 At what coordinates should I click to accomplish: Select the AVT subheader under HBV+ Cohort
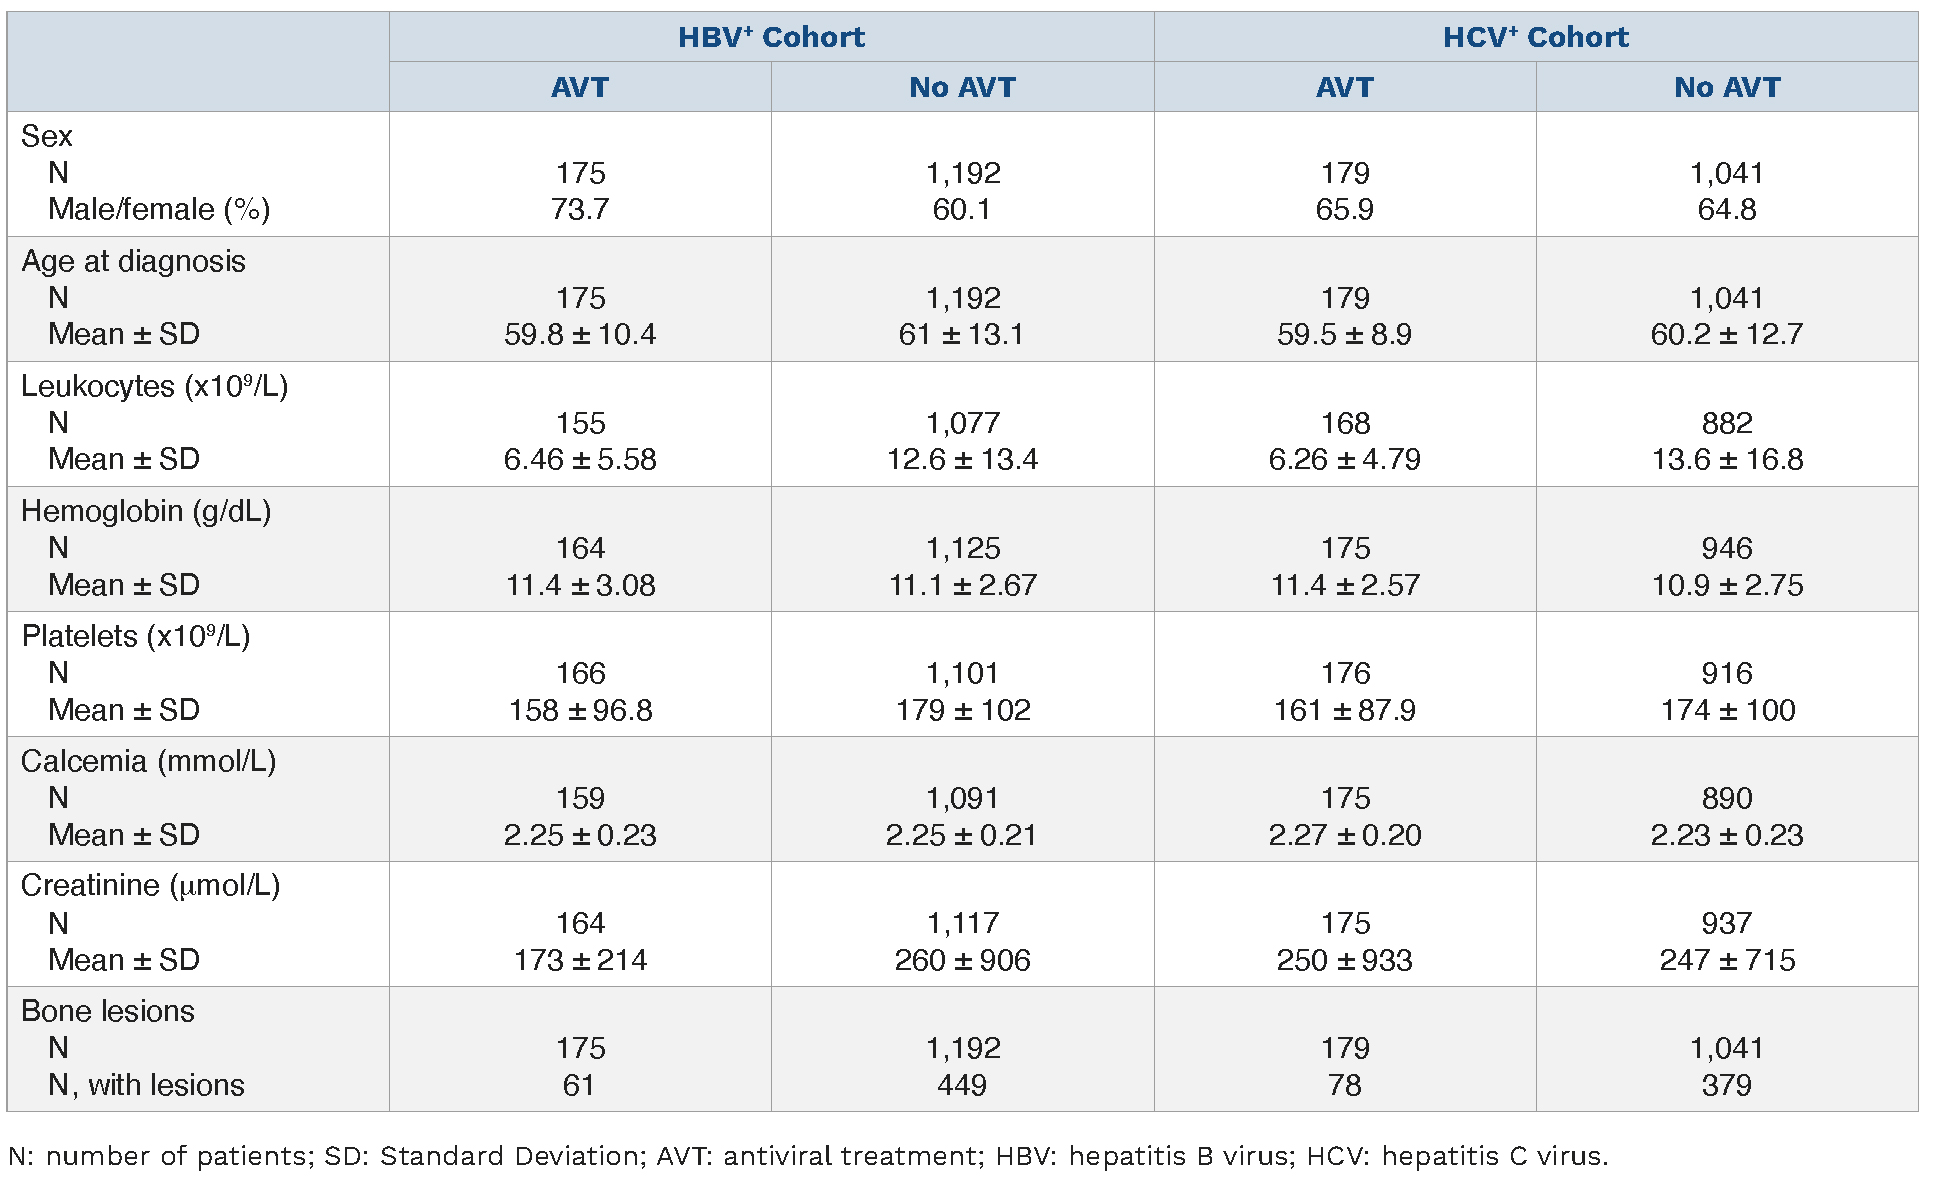(580, 87)
